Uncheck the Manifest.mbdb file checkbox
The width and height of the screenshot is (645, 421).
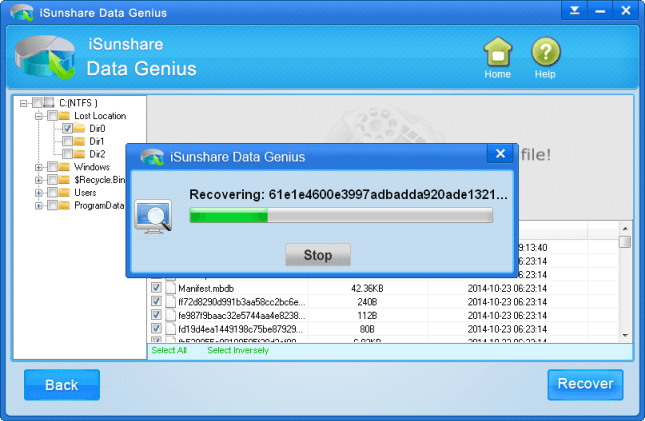pyautogui.click(x=156, y=287)
